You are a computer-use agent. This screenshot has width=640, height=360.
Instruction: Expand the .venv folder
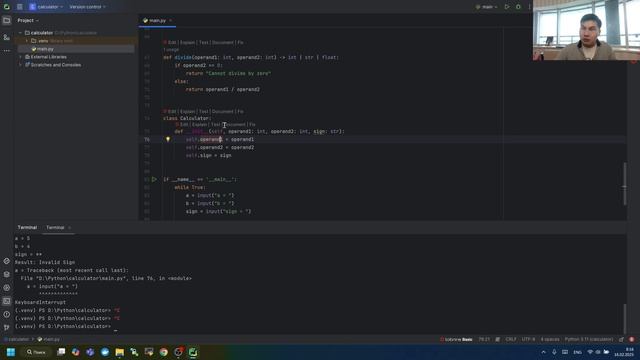[x=27, y=41]
